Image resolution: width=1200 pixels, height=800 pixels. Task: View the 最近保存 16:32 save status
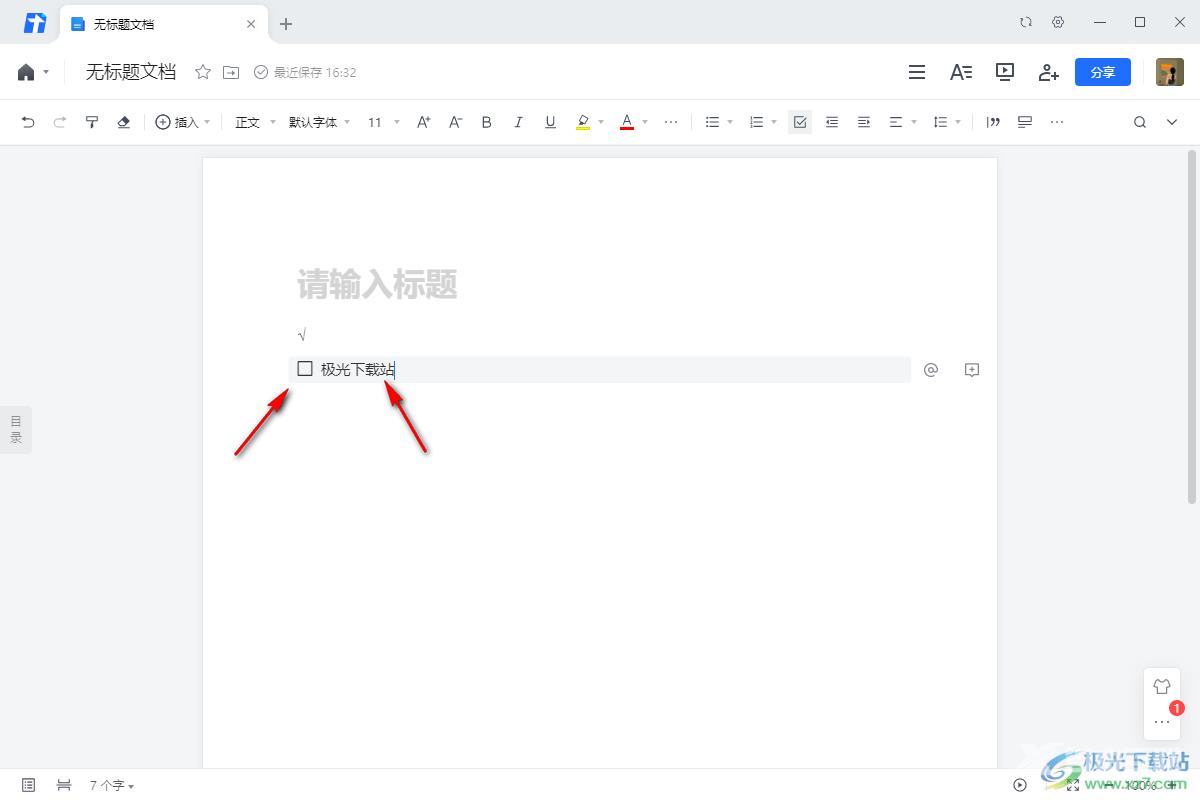click(x=305, y=72)
